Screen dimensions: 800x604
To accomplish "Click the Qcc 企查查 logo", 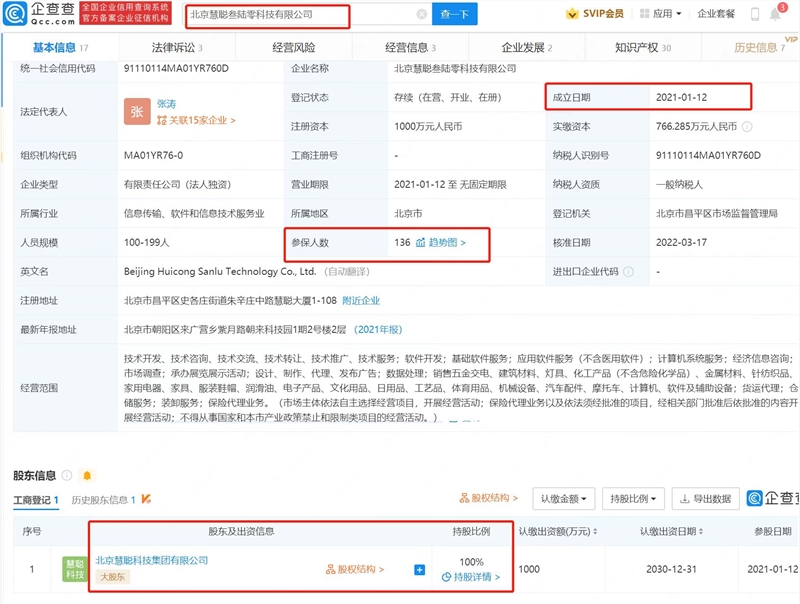I will point(36,15).
